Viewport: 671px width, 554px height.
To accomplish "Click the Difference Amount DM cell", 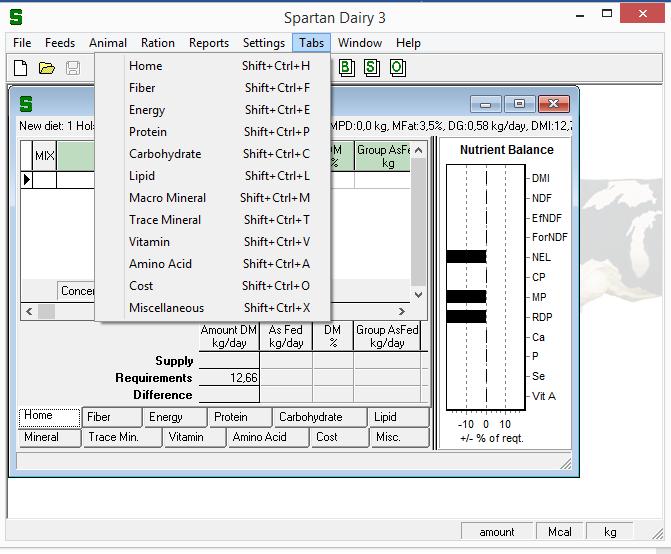I will tap(229, 394).
